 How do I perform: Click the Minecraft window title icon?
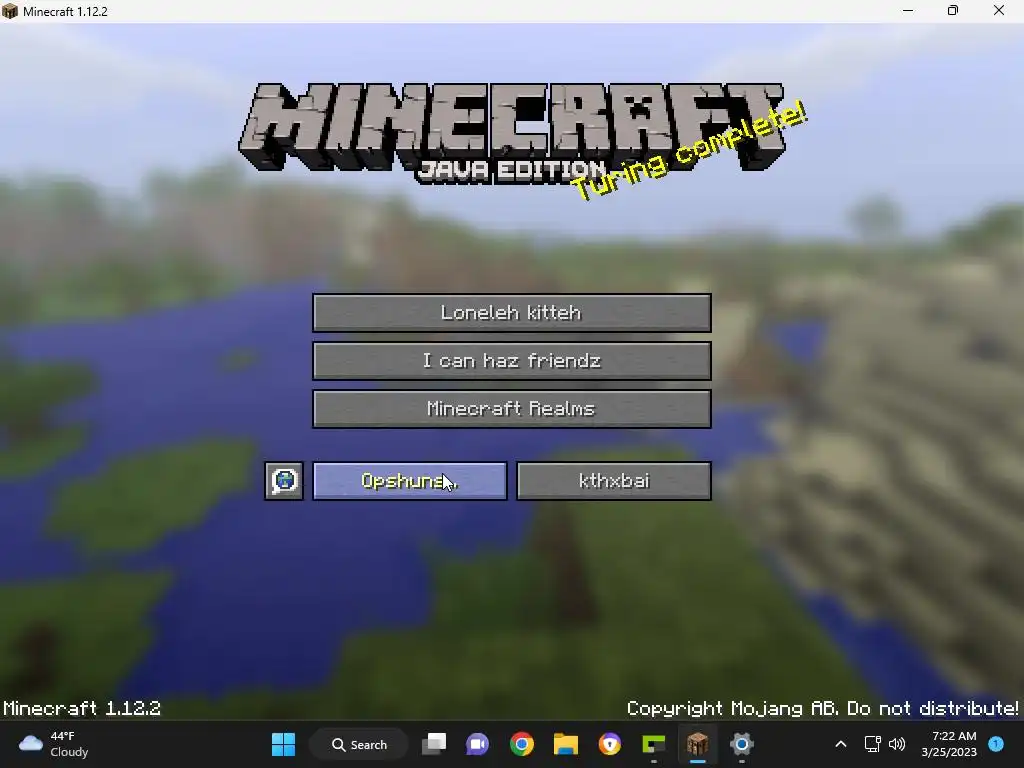coord(10,11)
